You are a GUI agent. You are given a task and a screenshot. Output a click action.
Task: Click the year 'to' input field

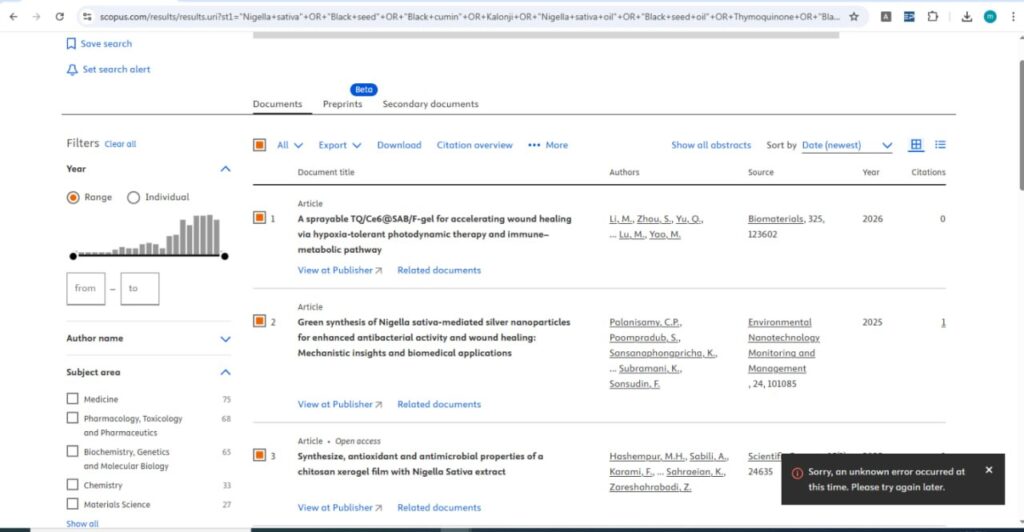tap(140, 289)
